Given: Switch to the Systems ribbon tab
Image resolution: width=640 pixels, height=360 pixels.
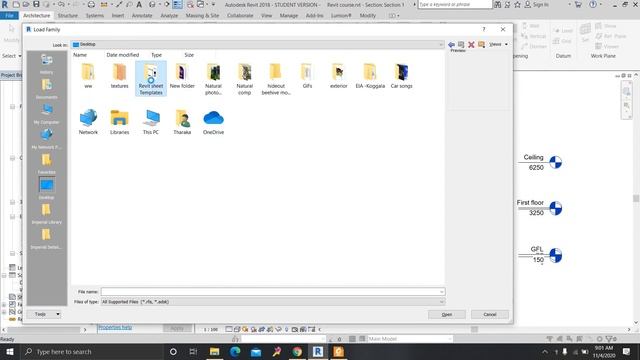Looking at the screenshot, I should (95, 16).
